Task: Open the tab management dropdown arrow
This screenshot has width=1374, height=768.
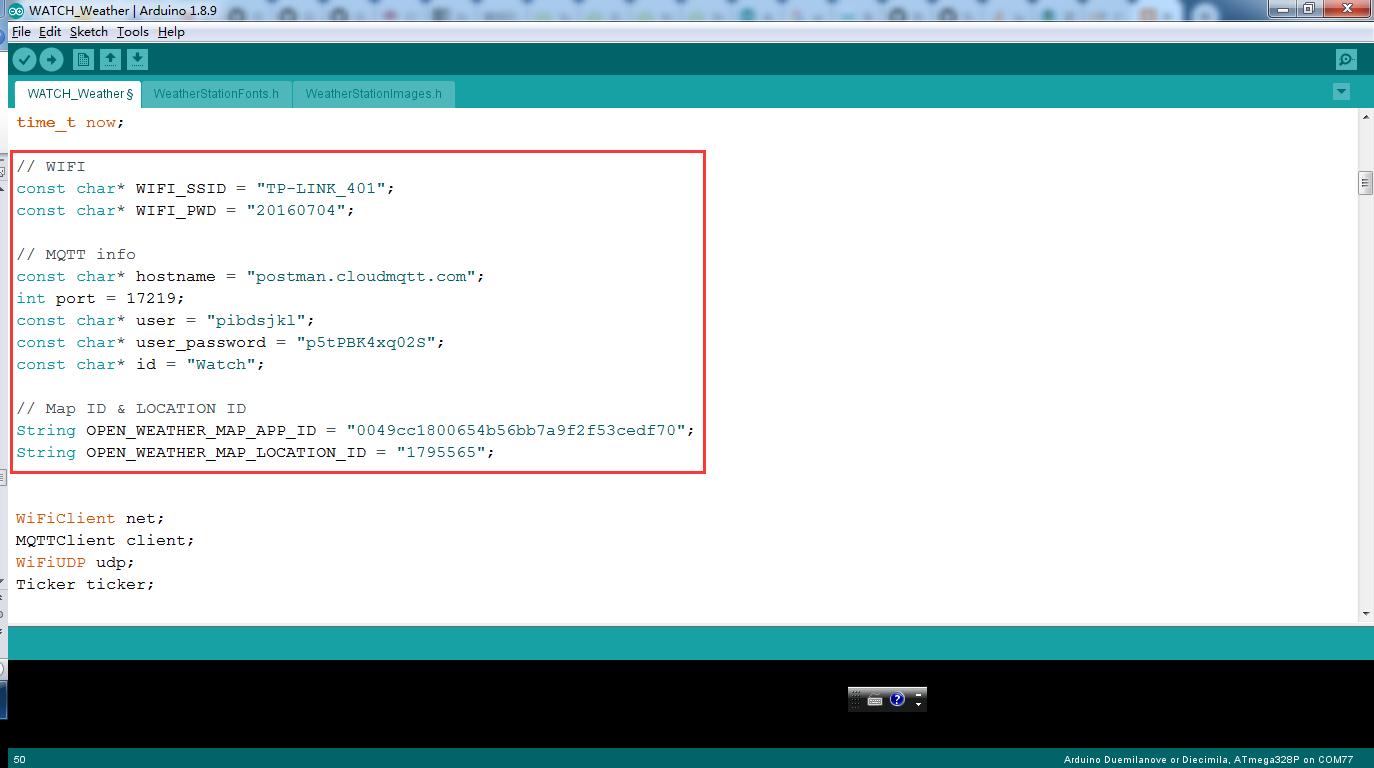Action: (x=1342, y=92)
